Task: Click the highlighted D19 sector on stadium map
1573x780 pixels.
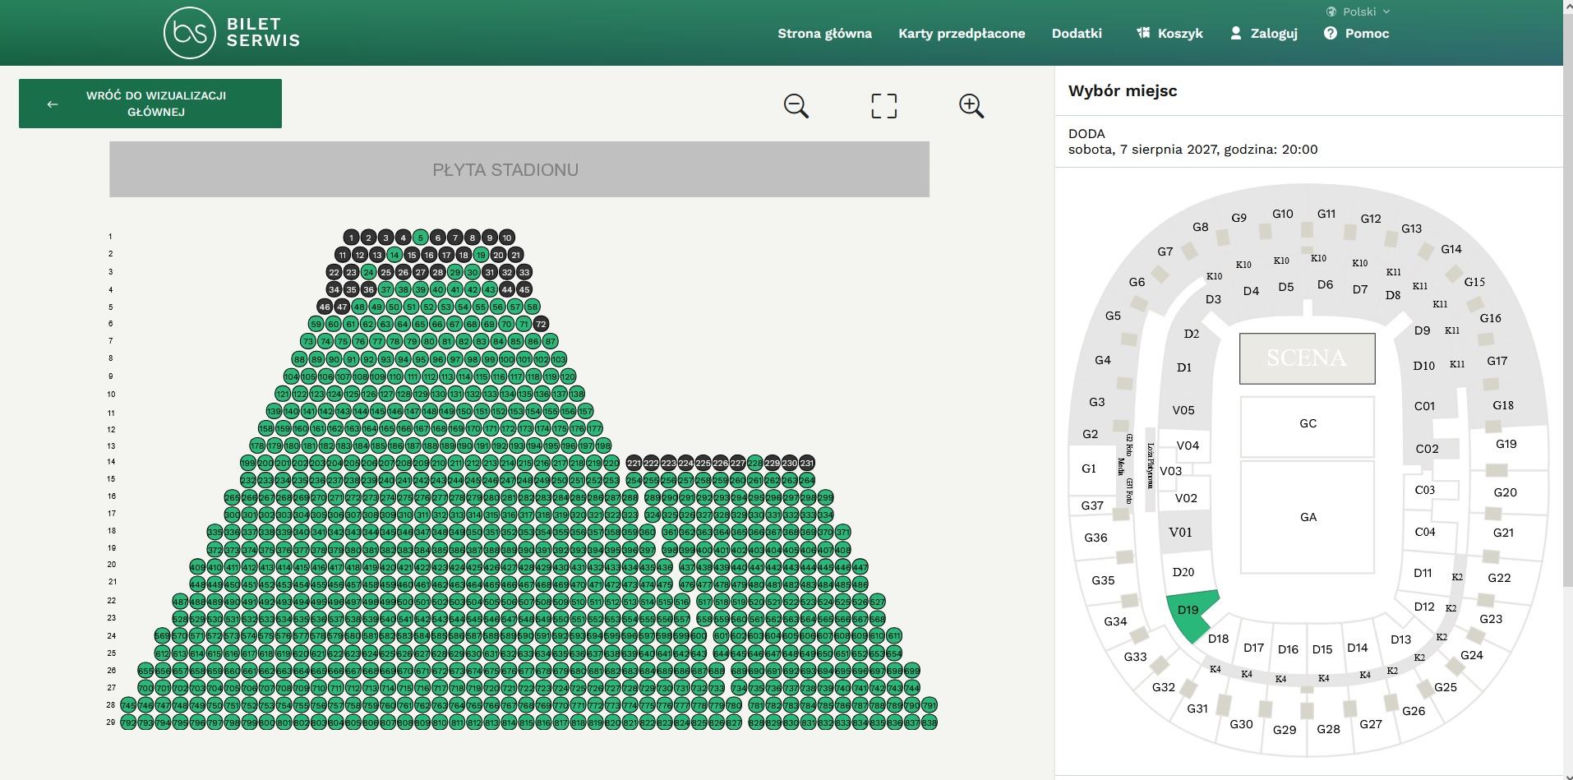Action: [x=1190, y=613]
